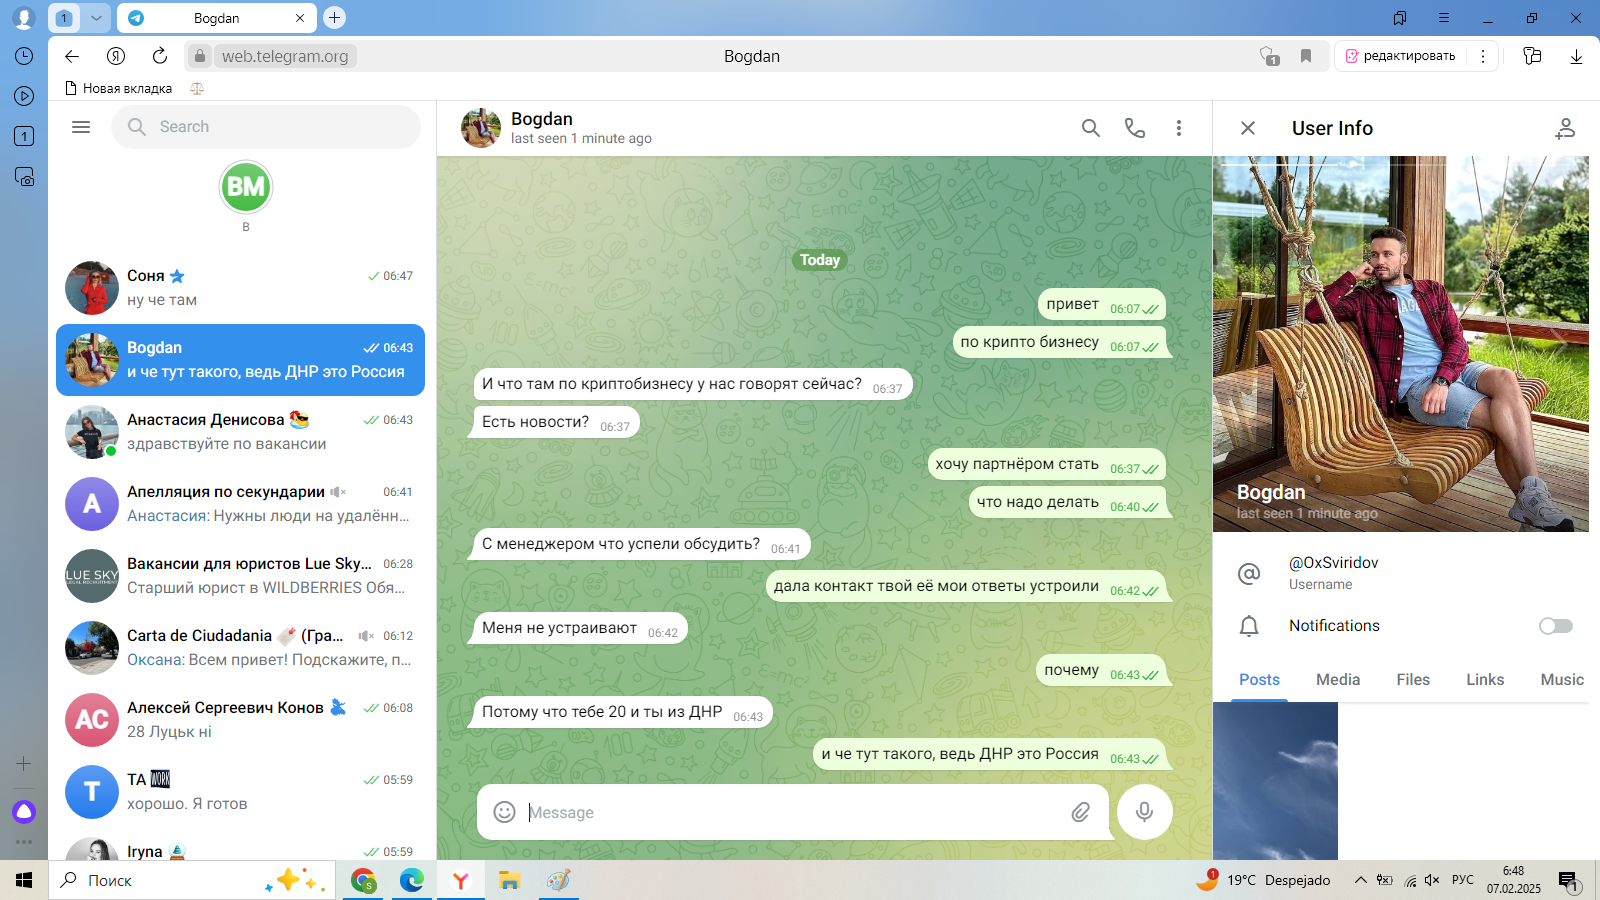Open the Windows notification center
This screenshot has width=1600, height=900.
pos(1568,881)
